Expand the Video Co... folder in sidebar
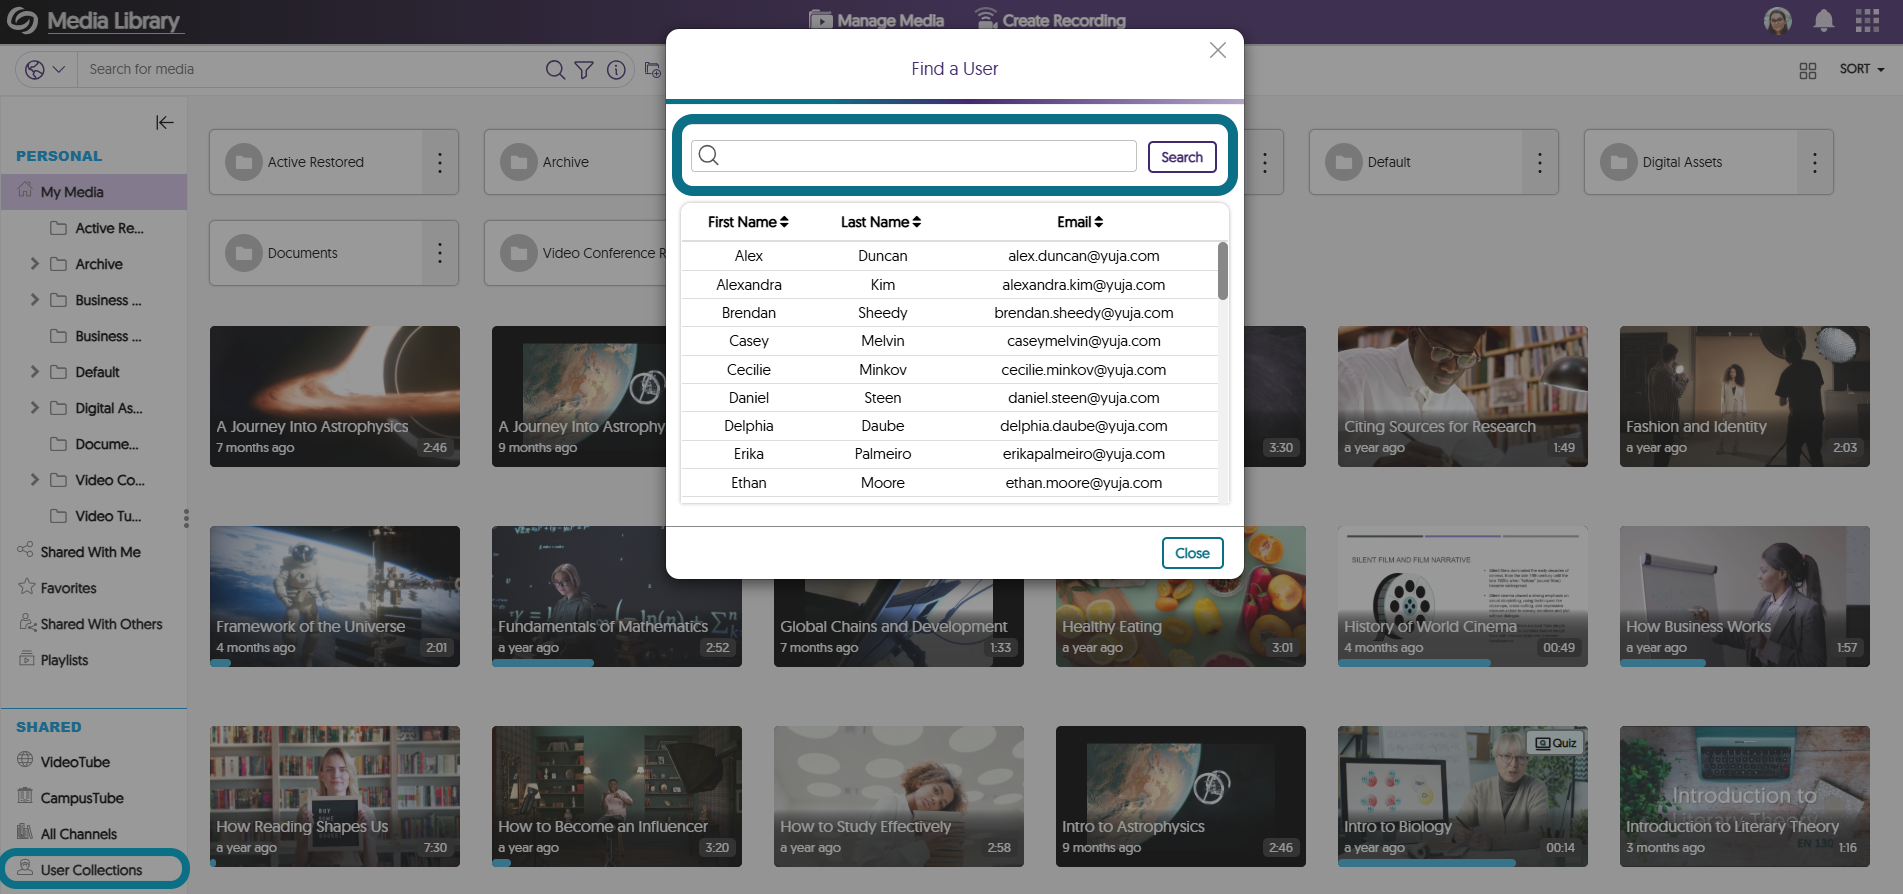 click(x=34, y=480)
